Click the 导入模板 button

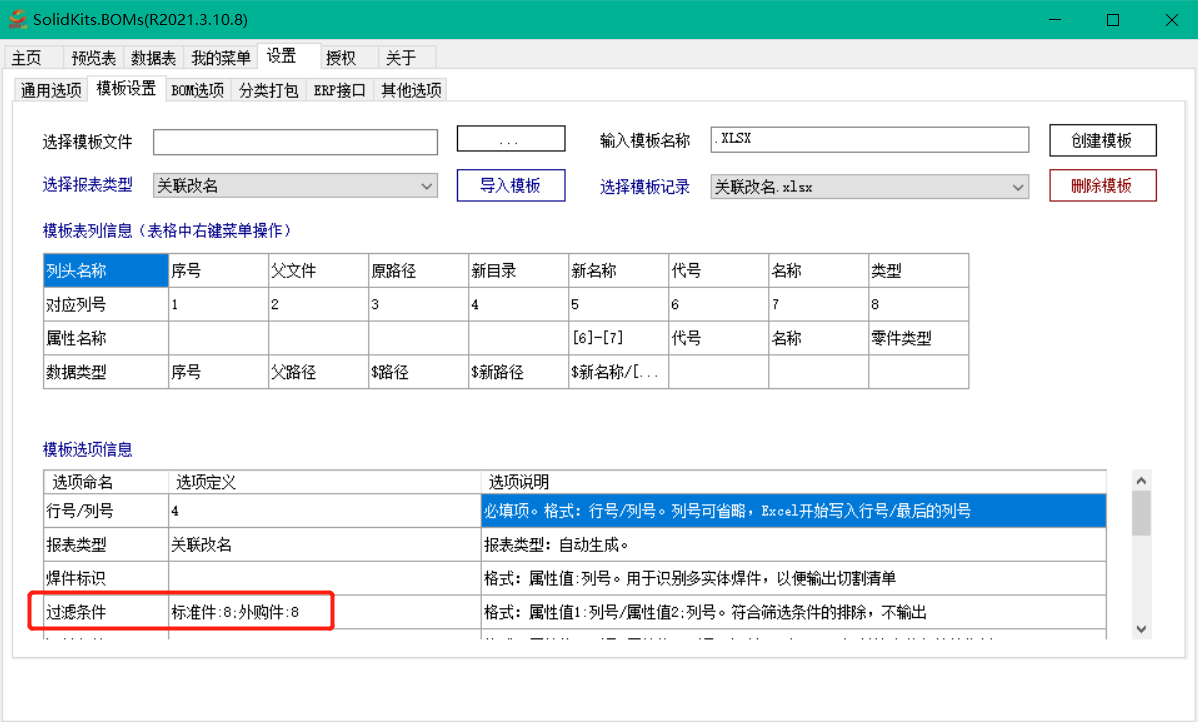[x=510, y=185]
